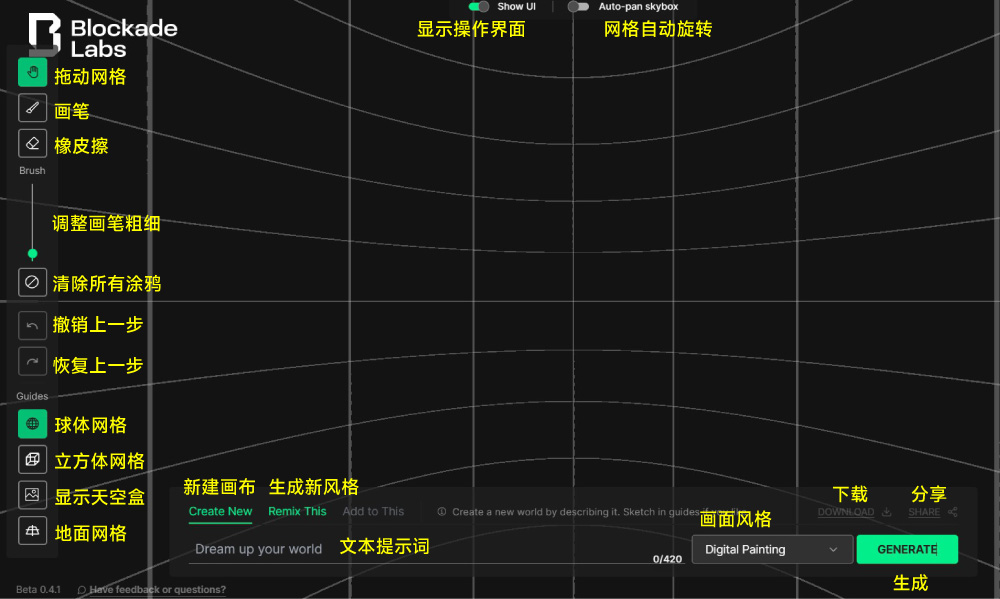Select the Brush tool
The height and width of the screenshot is (599, 1000).
[32, 107]
